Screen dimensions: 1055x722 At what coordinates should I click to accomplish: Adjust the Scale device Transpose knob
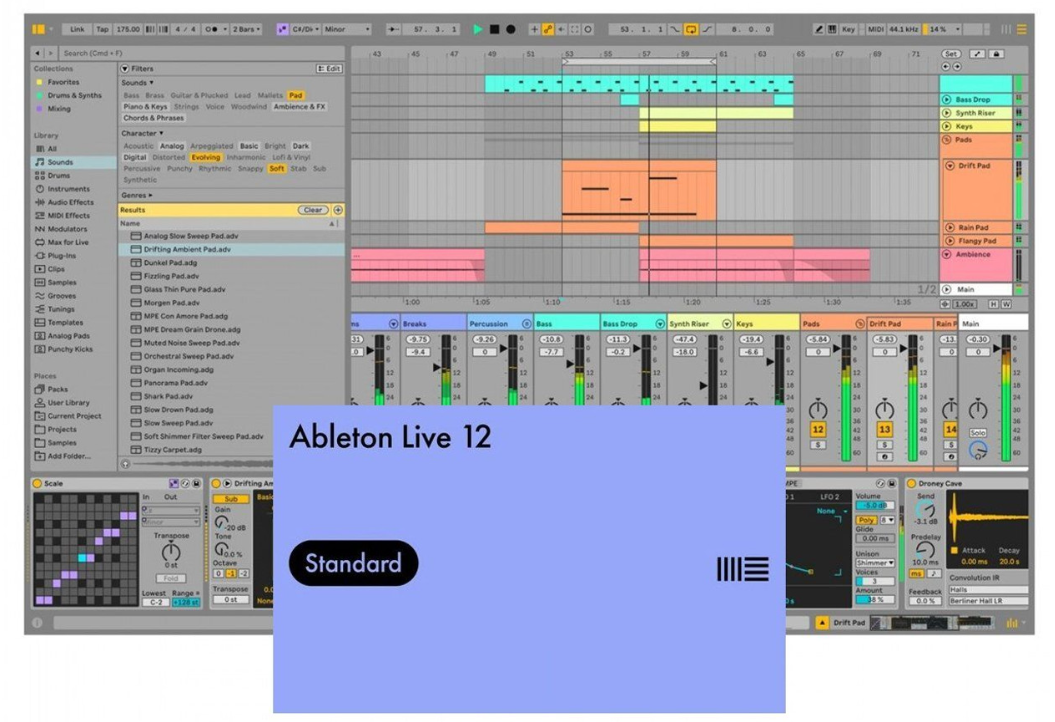[x=171, y=552]
